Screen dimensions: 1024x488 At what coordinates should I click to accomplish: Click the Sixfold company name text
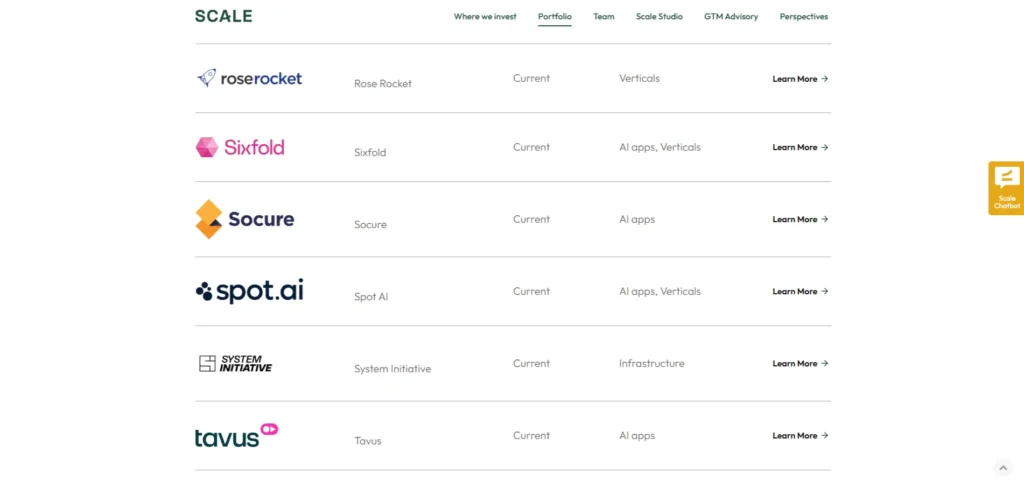point(370,153)
